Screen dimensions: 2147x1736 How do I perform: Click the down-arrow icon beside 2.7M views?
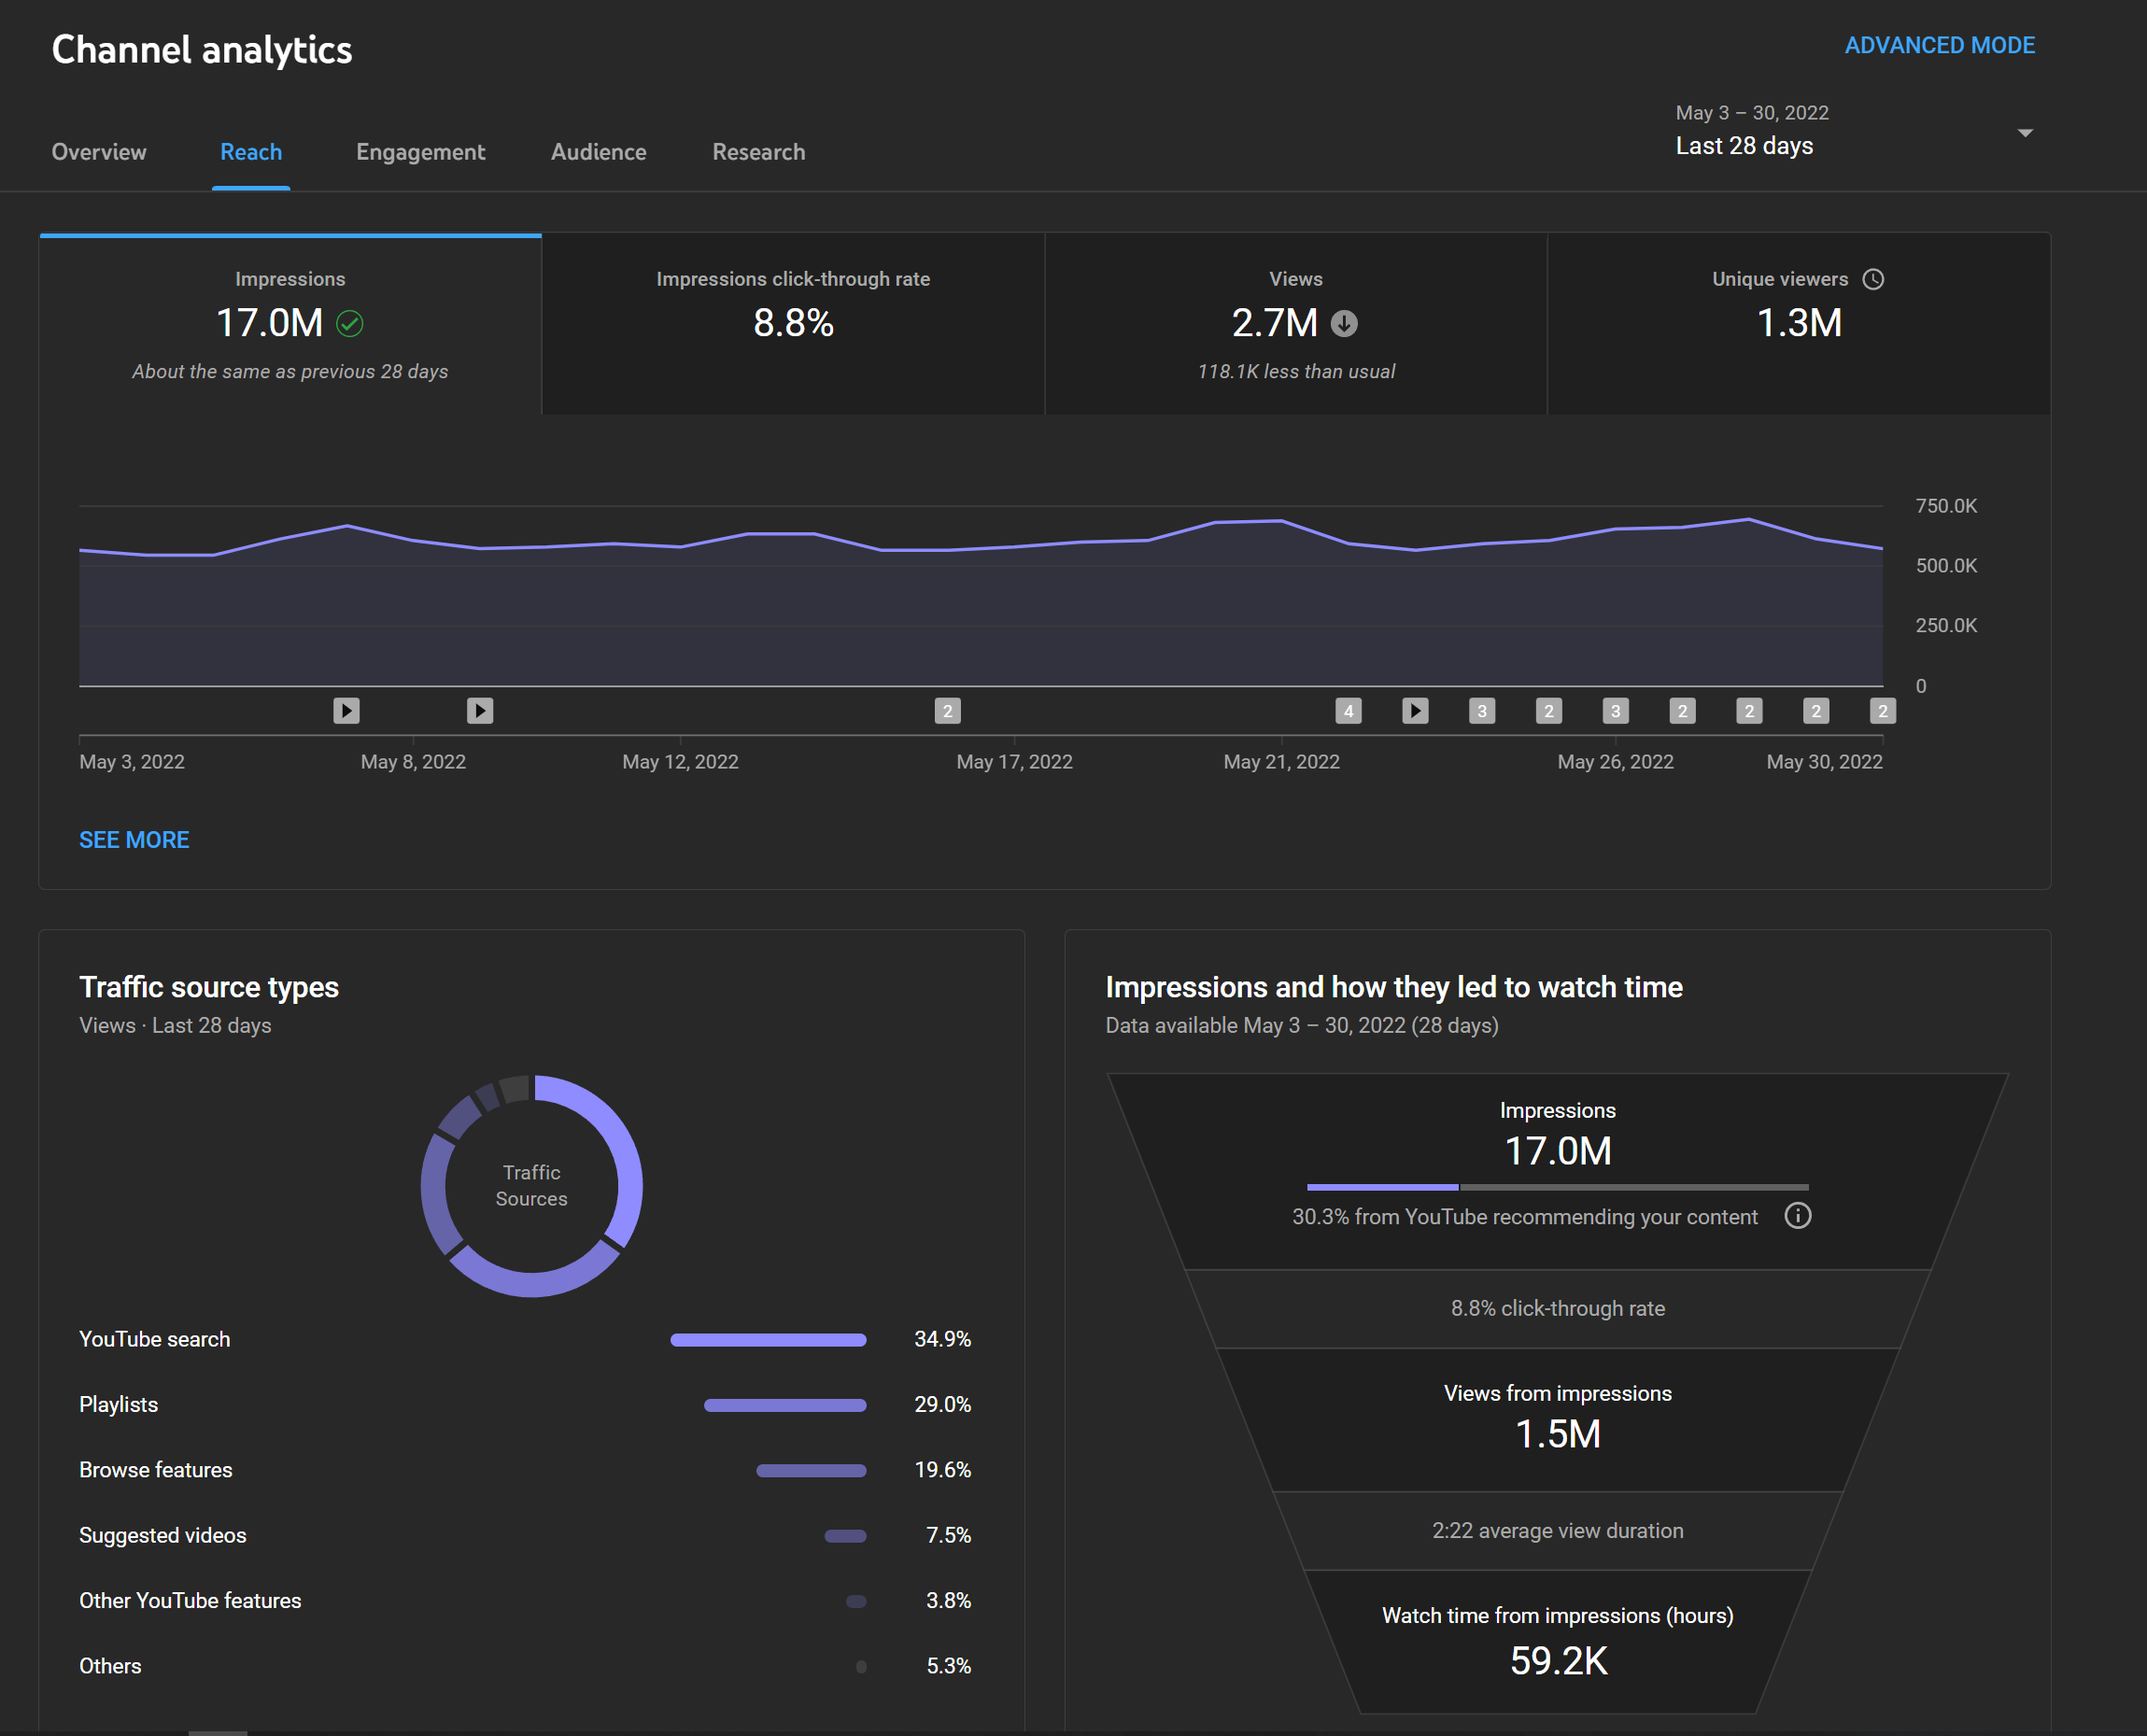pyautogui.click(x=1344, y=324)
